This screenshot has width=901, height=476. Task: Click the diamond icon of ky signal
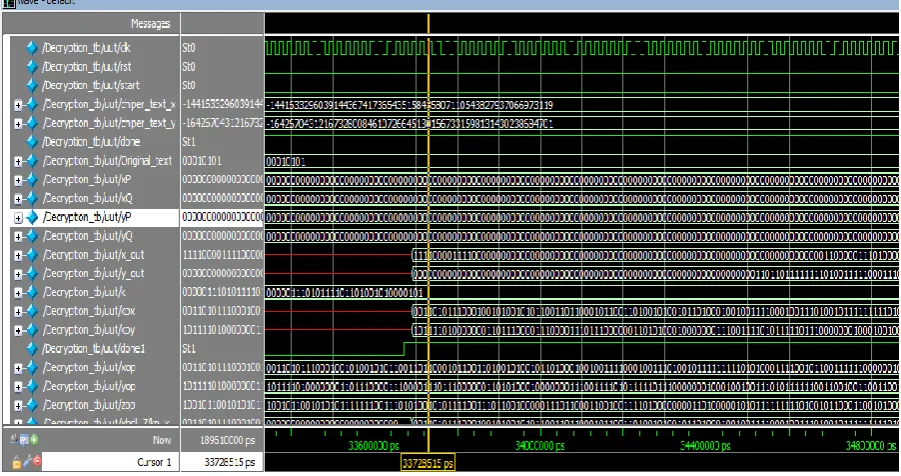click(32, 330)
